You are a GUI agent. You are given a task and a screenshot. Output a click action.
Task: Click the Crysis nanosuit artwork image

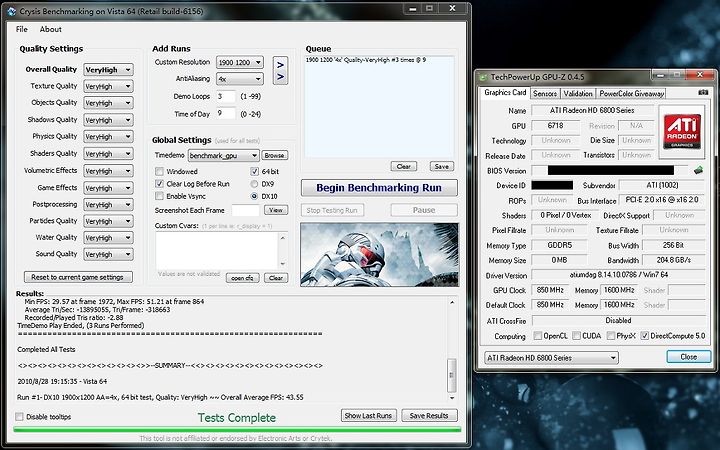[x=379, y=255]
